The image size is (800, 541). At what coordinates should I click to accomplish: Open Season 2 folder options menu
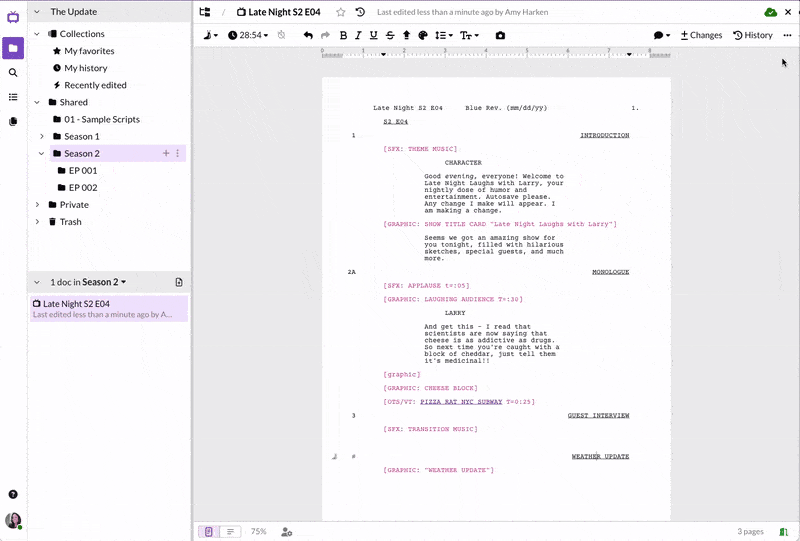click(x=178, y=153)
